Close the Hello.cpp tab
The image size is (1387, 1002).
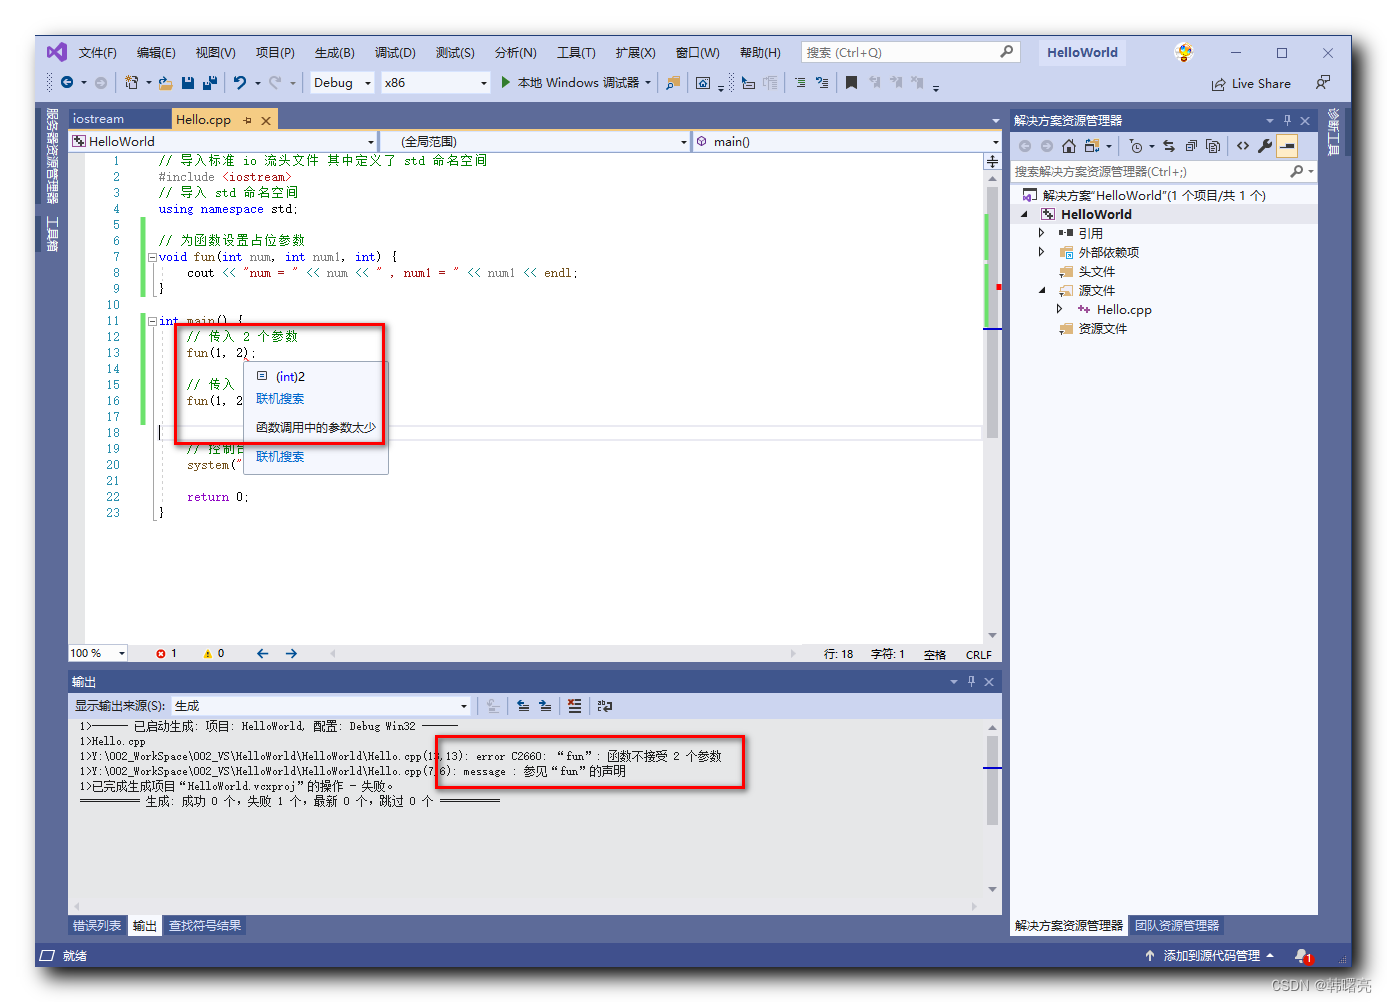(x=266, y=120)
